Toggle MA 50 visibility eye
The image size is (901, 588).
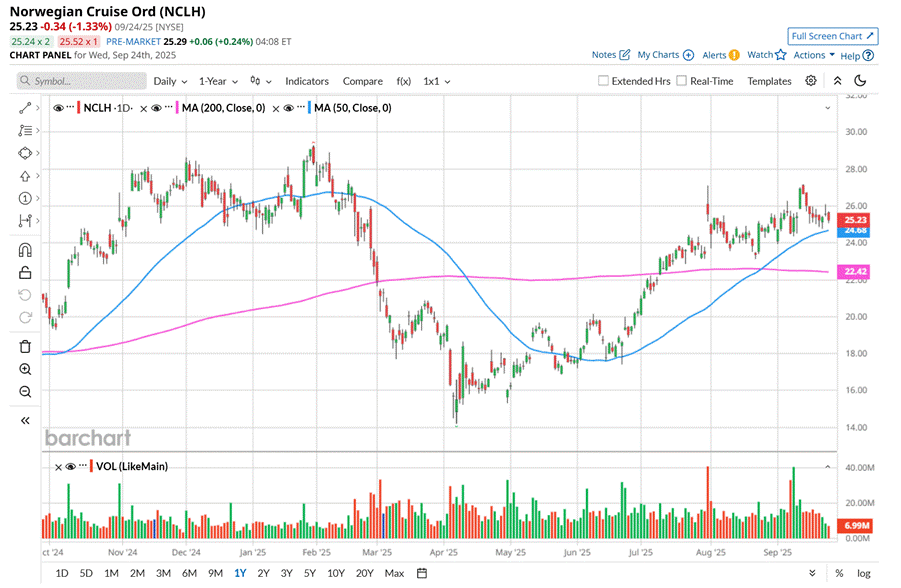288,108
